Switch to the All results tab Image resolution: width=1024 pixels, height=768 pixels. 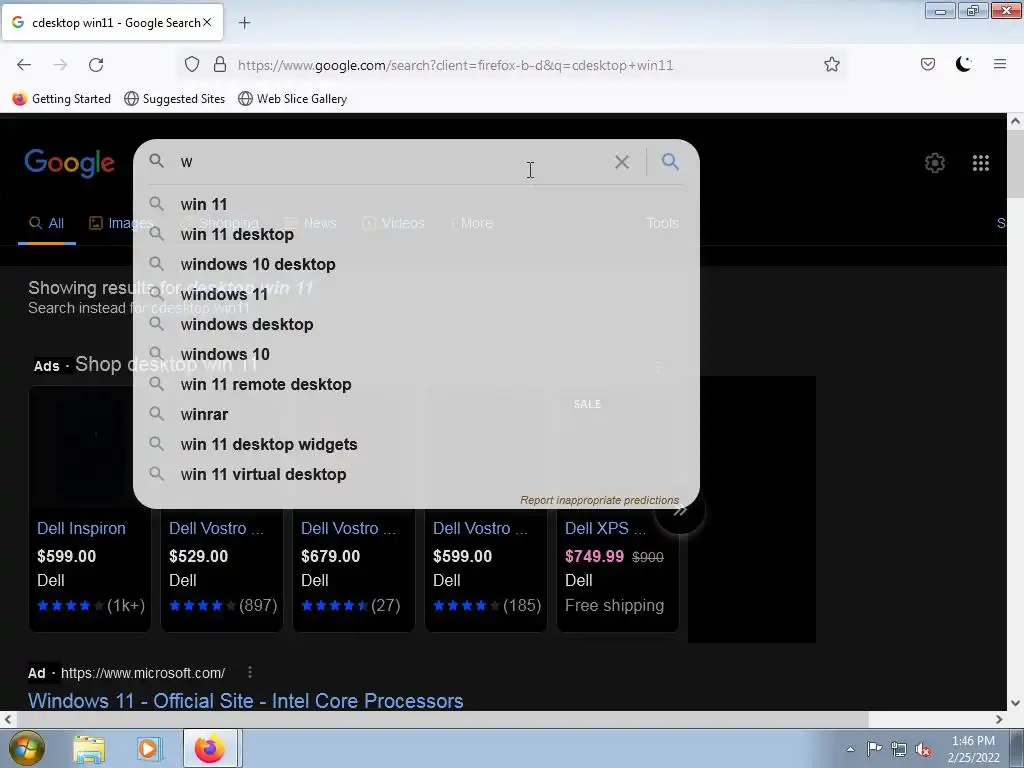(x=46, y=223)
